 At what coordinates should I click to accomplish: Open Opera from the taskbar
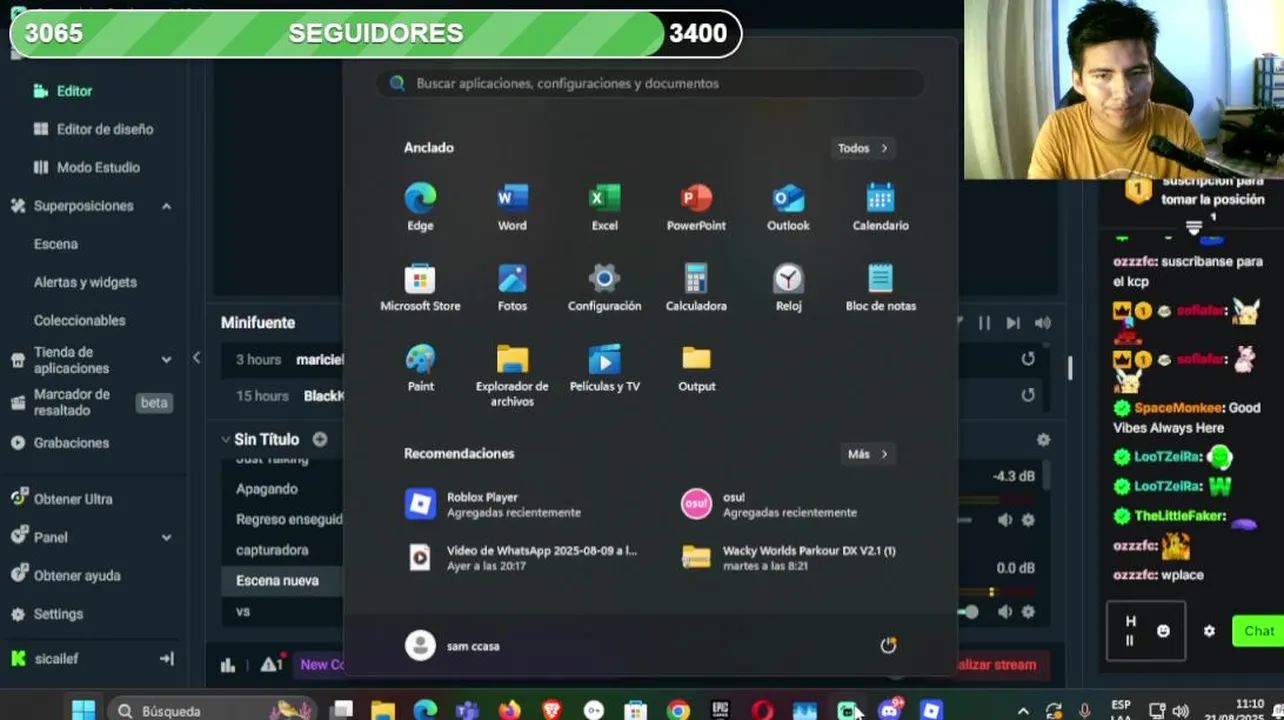(762, 710)
